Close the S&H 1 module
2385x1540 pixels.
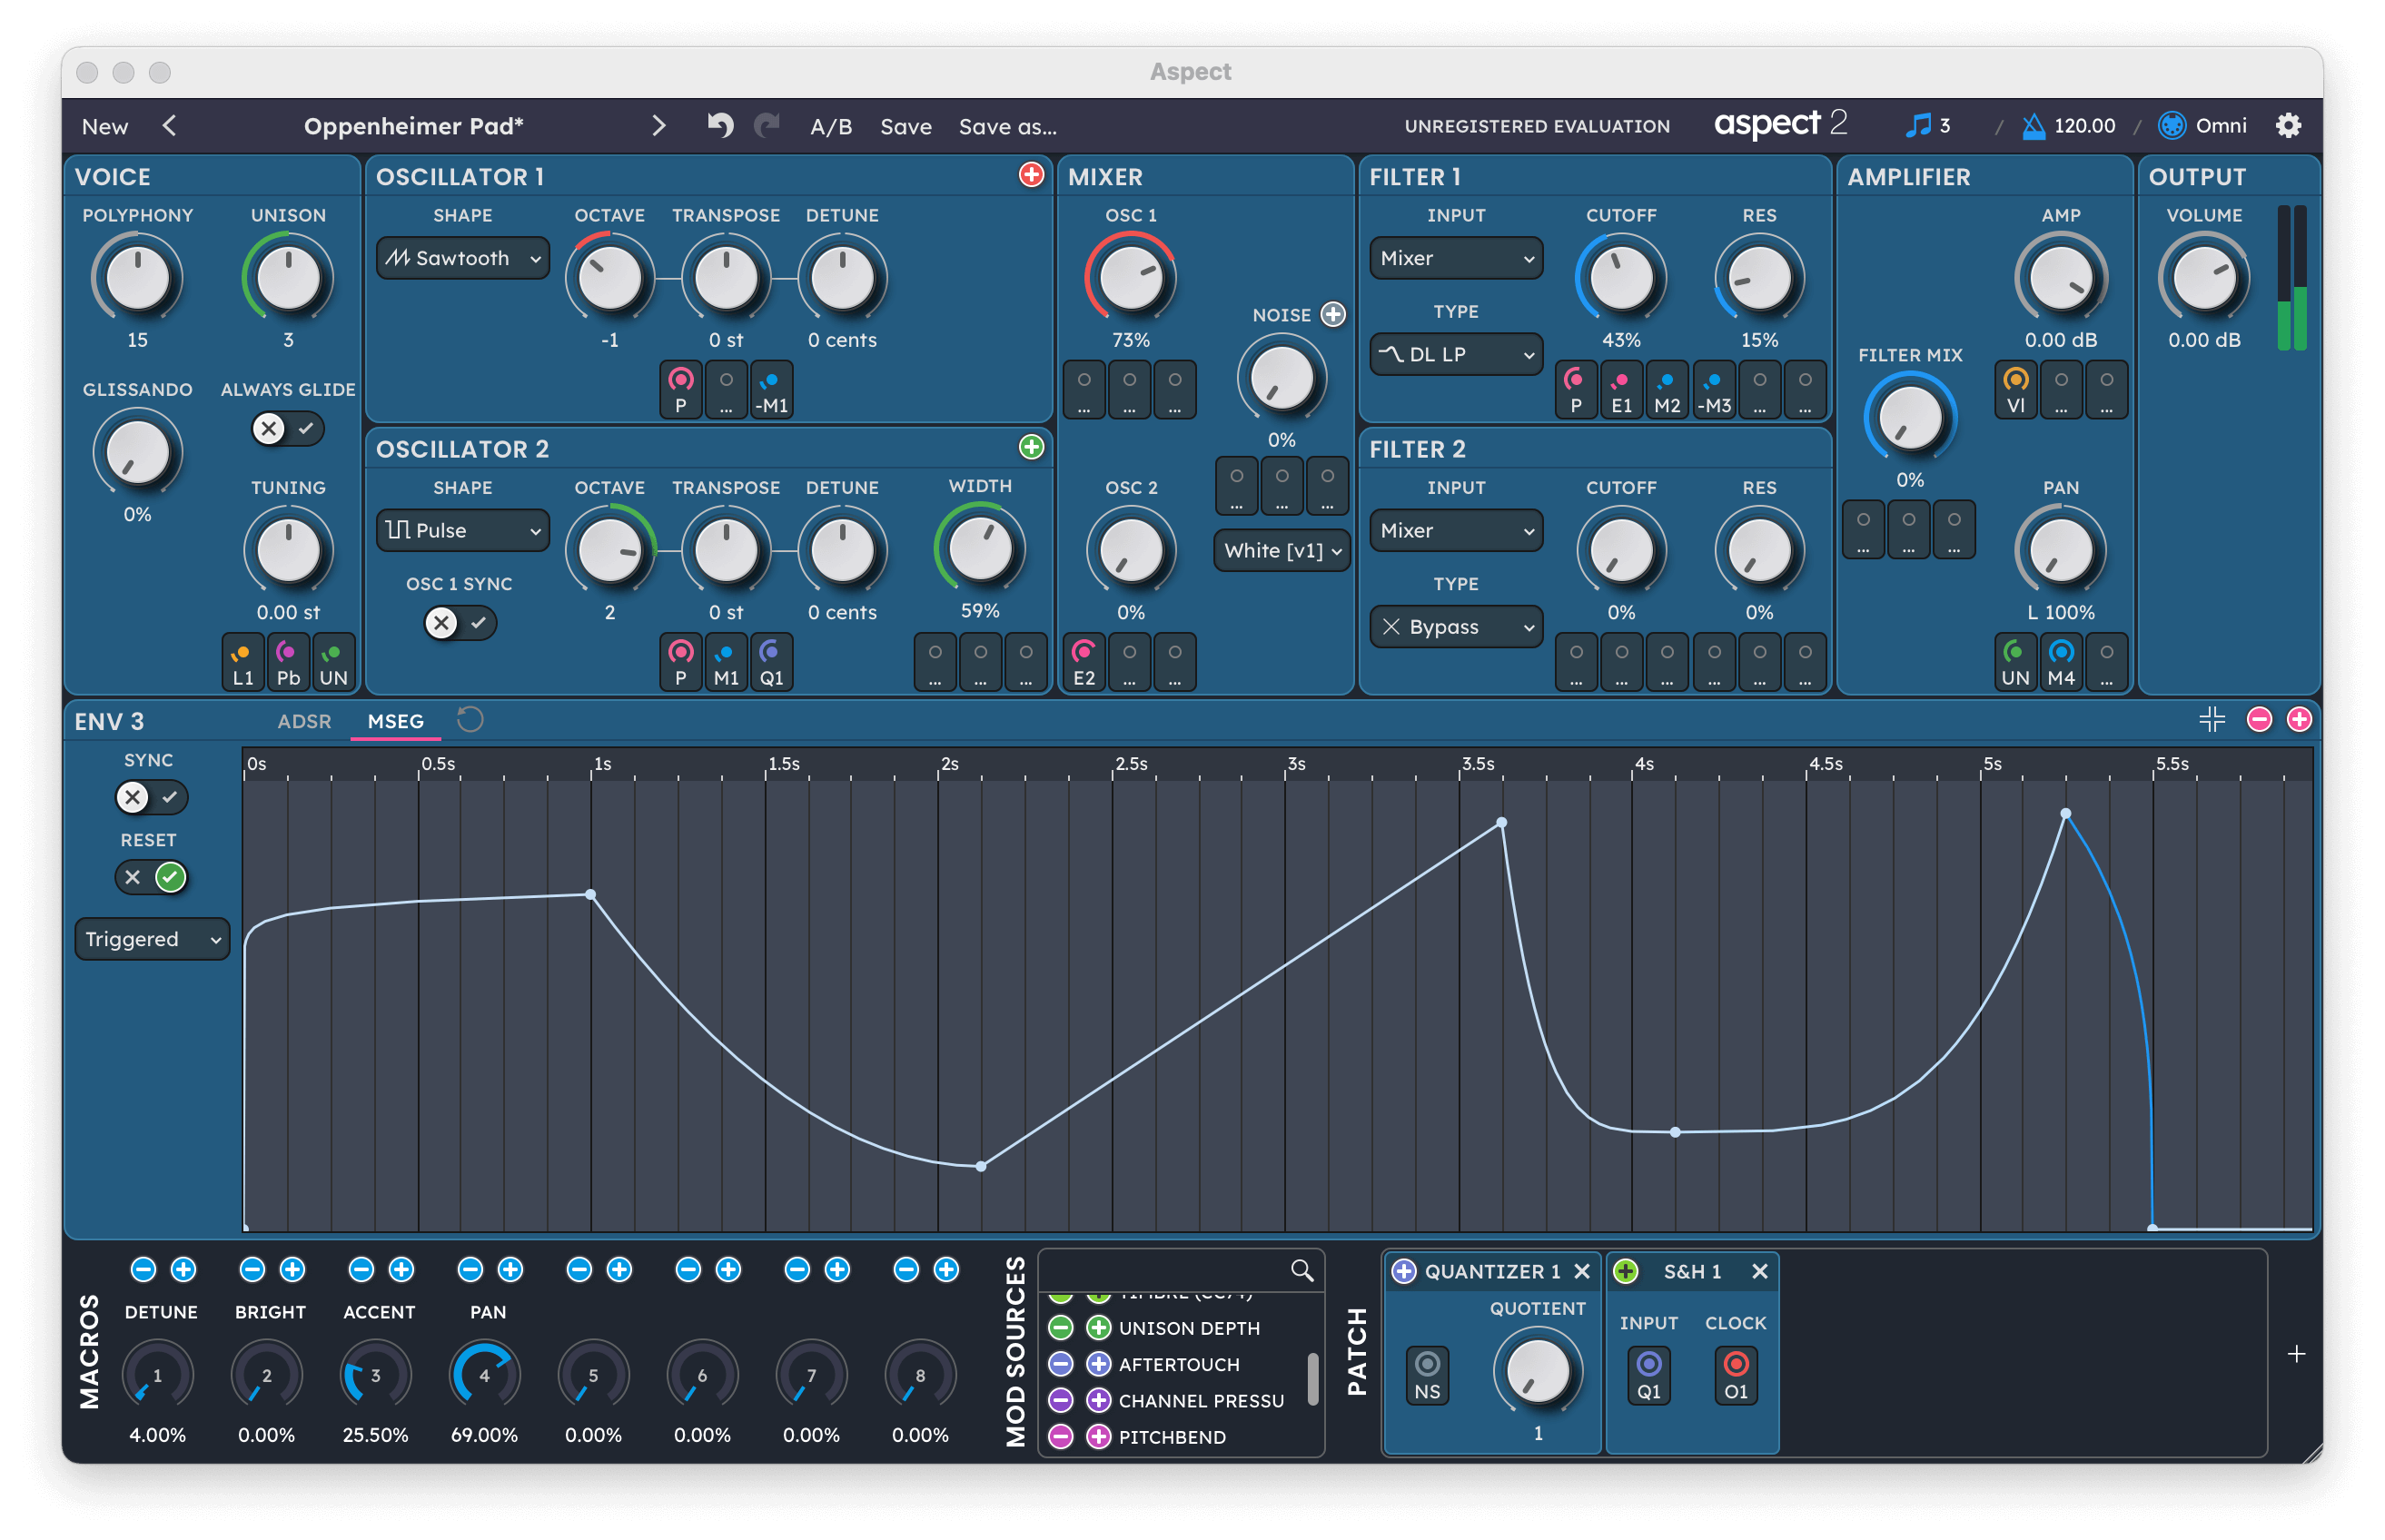point(1759,1271)
